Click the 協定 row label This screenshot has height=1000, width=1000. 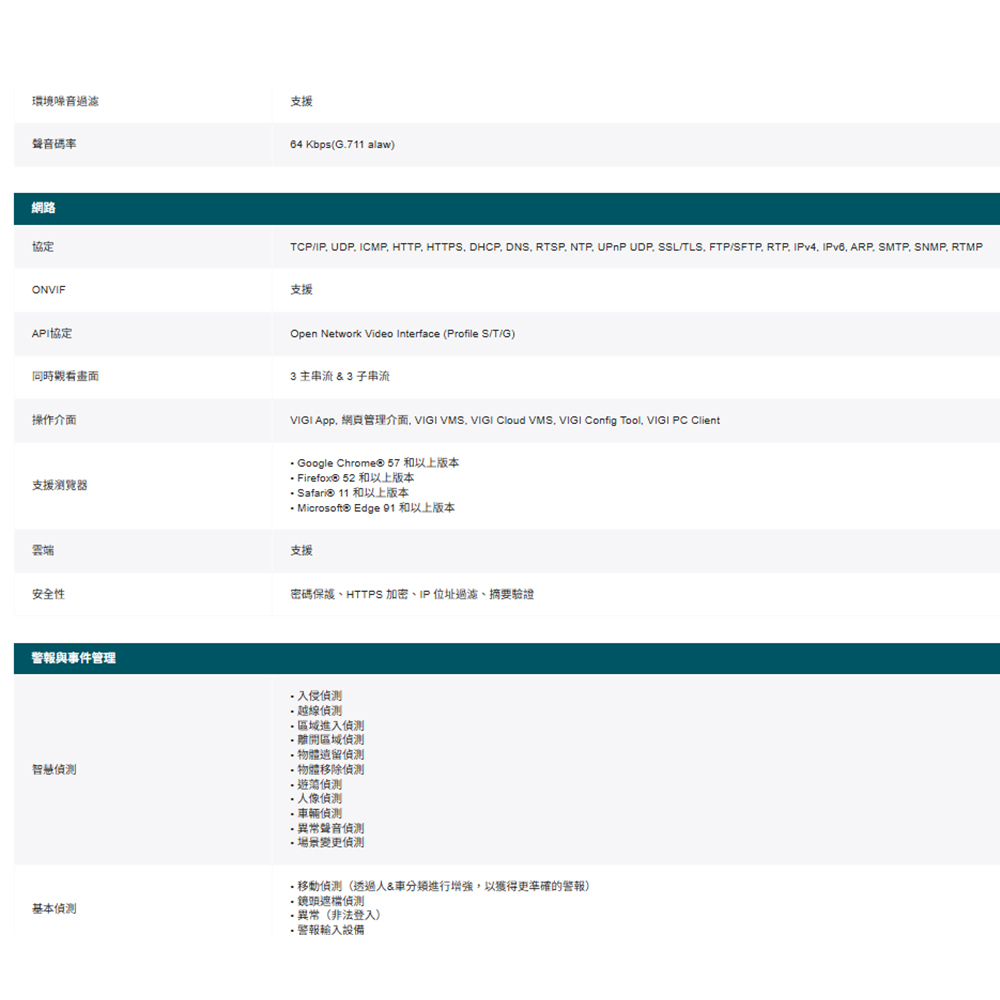point(43,247)
